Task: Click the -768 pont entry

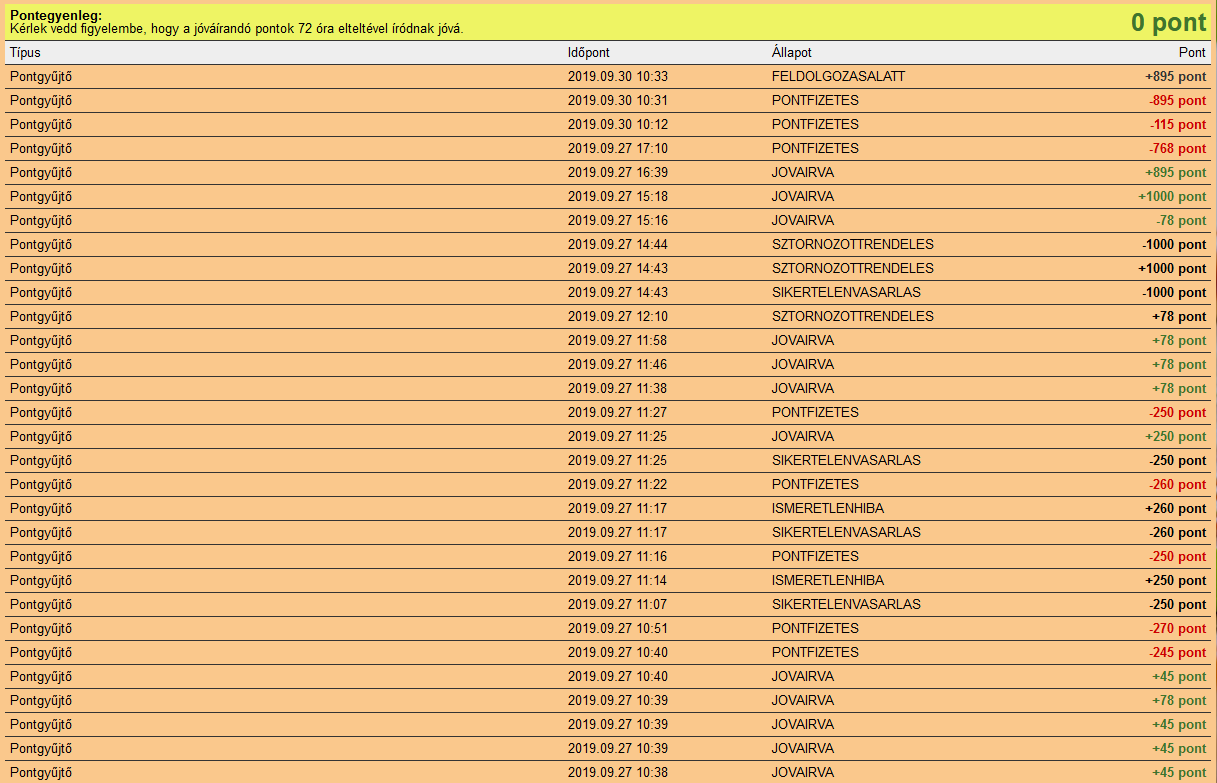Action: [1177, 148]
